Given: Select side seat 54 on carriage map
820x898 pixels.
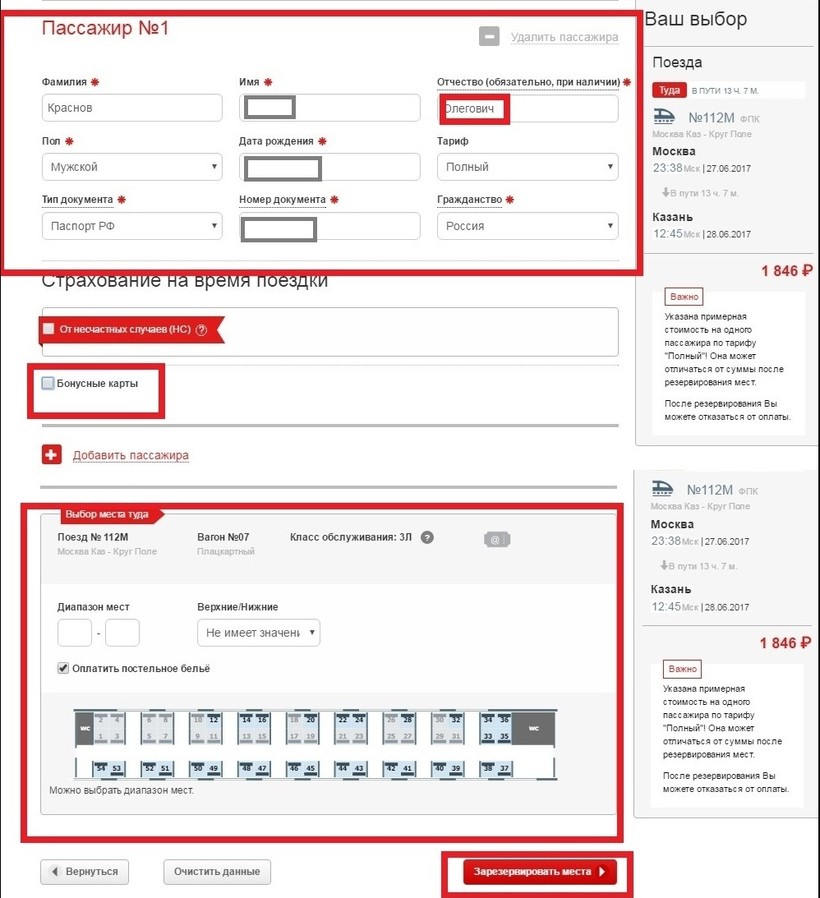Looking at the screenshot, I should pyautogui.click(x=101, y=769).
